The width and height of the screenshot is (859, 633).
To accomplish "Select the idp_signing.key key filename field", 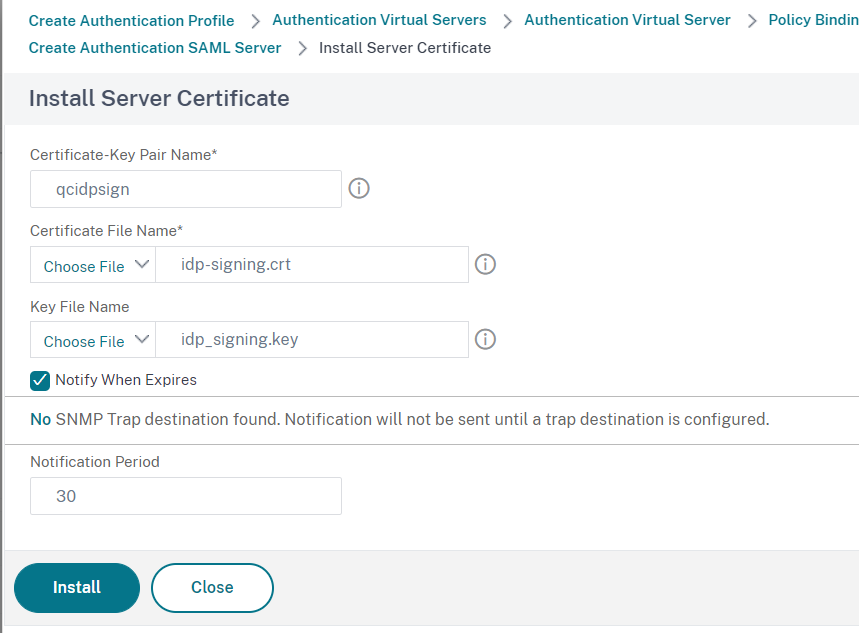I will coord(310,339).
